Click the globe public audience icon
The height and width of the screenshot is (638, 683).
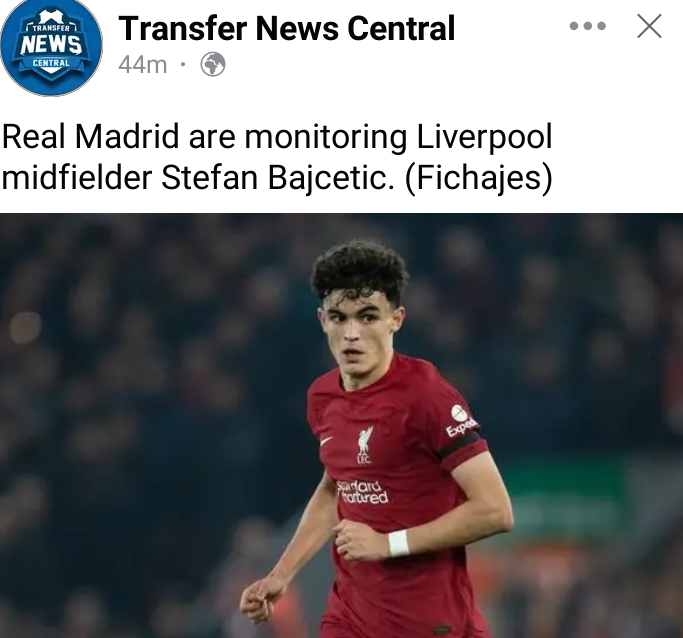coord(213,64)
